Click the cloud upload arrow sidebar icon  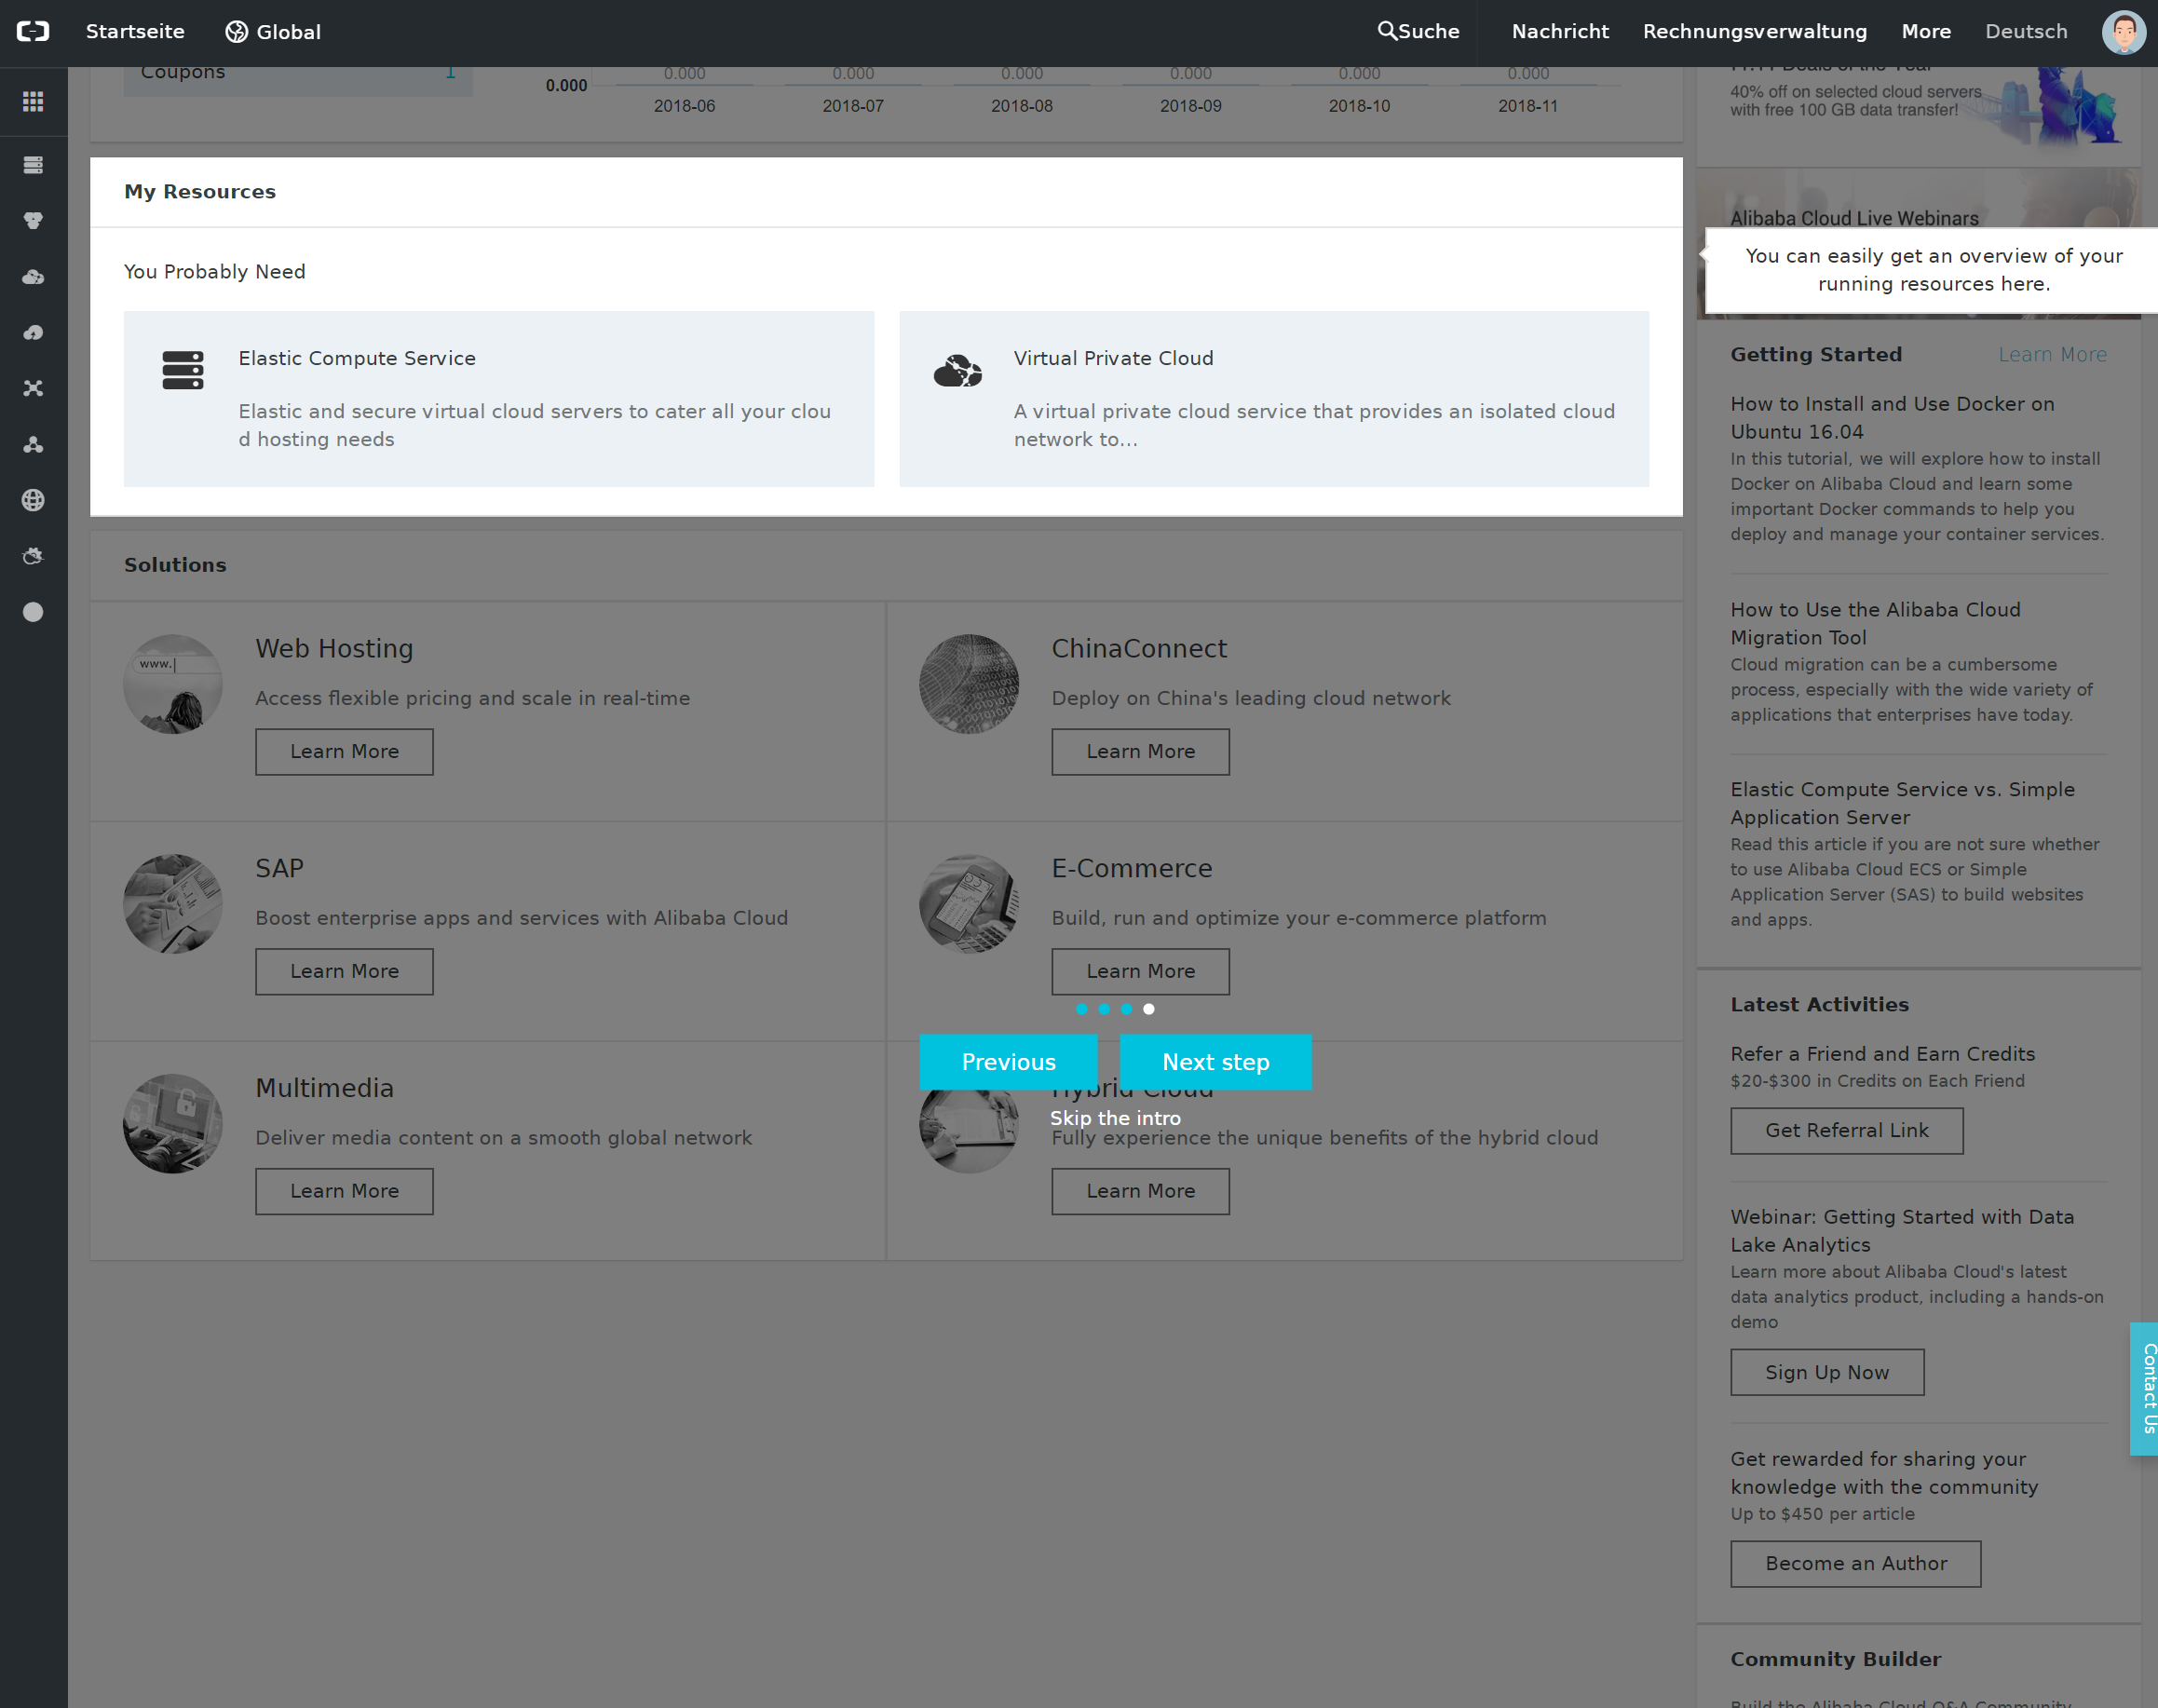[33, 333]
